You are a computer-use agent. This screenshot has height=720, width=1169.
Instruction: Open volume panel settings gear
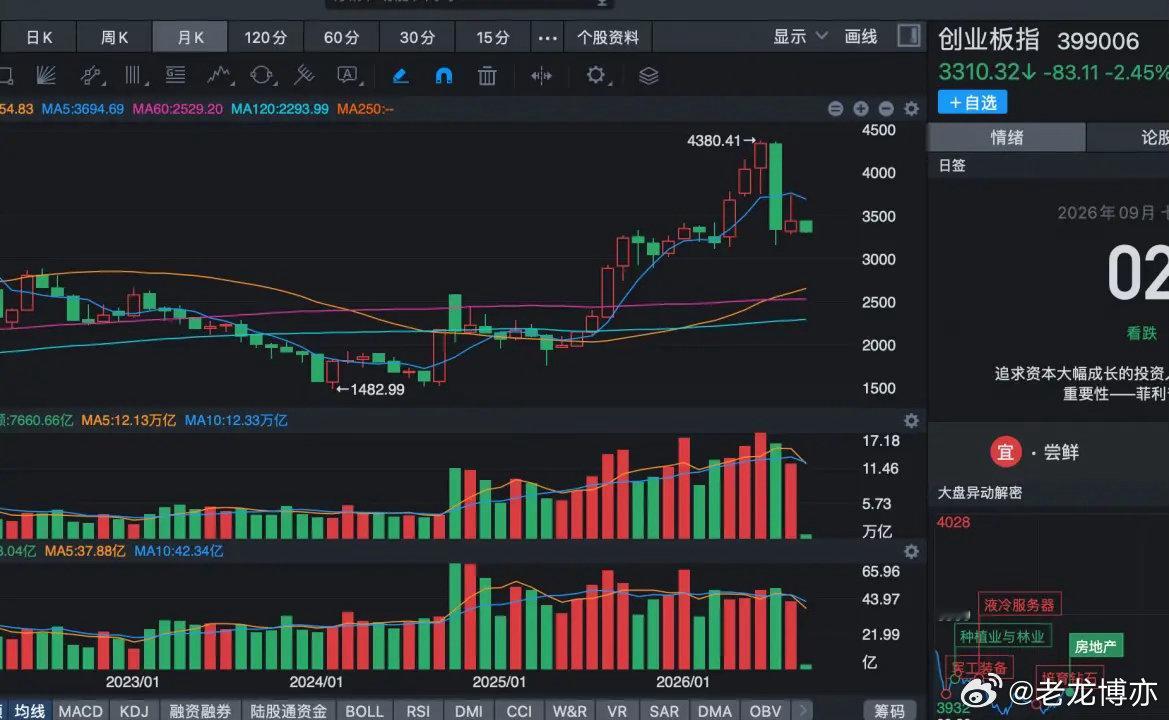(911, 552)
